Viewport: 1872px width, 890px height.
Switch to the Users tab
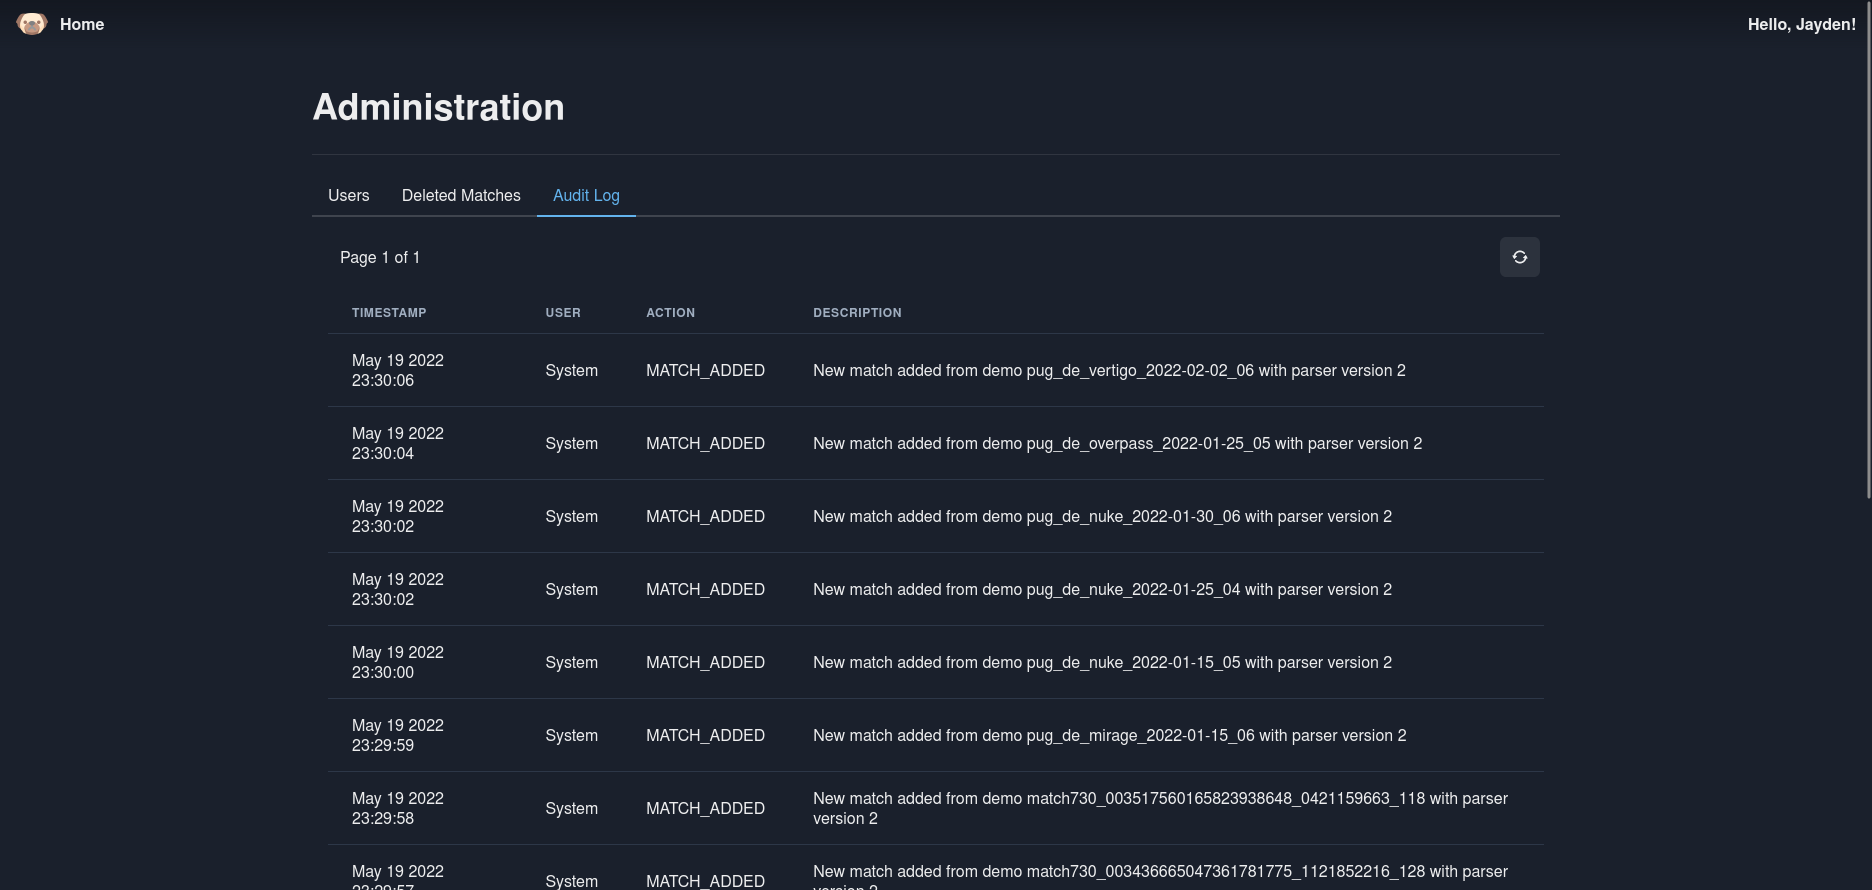pyautogui.click(x=349, y=195)
